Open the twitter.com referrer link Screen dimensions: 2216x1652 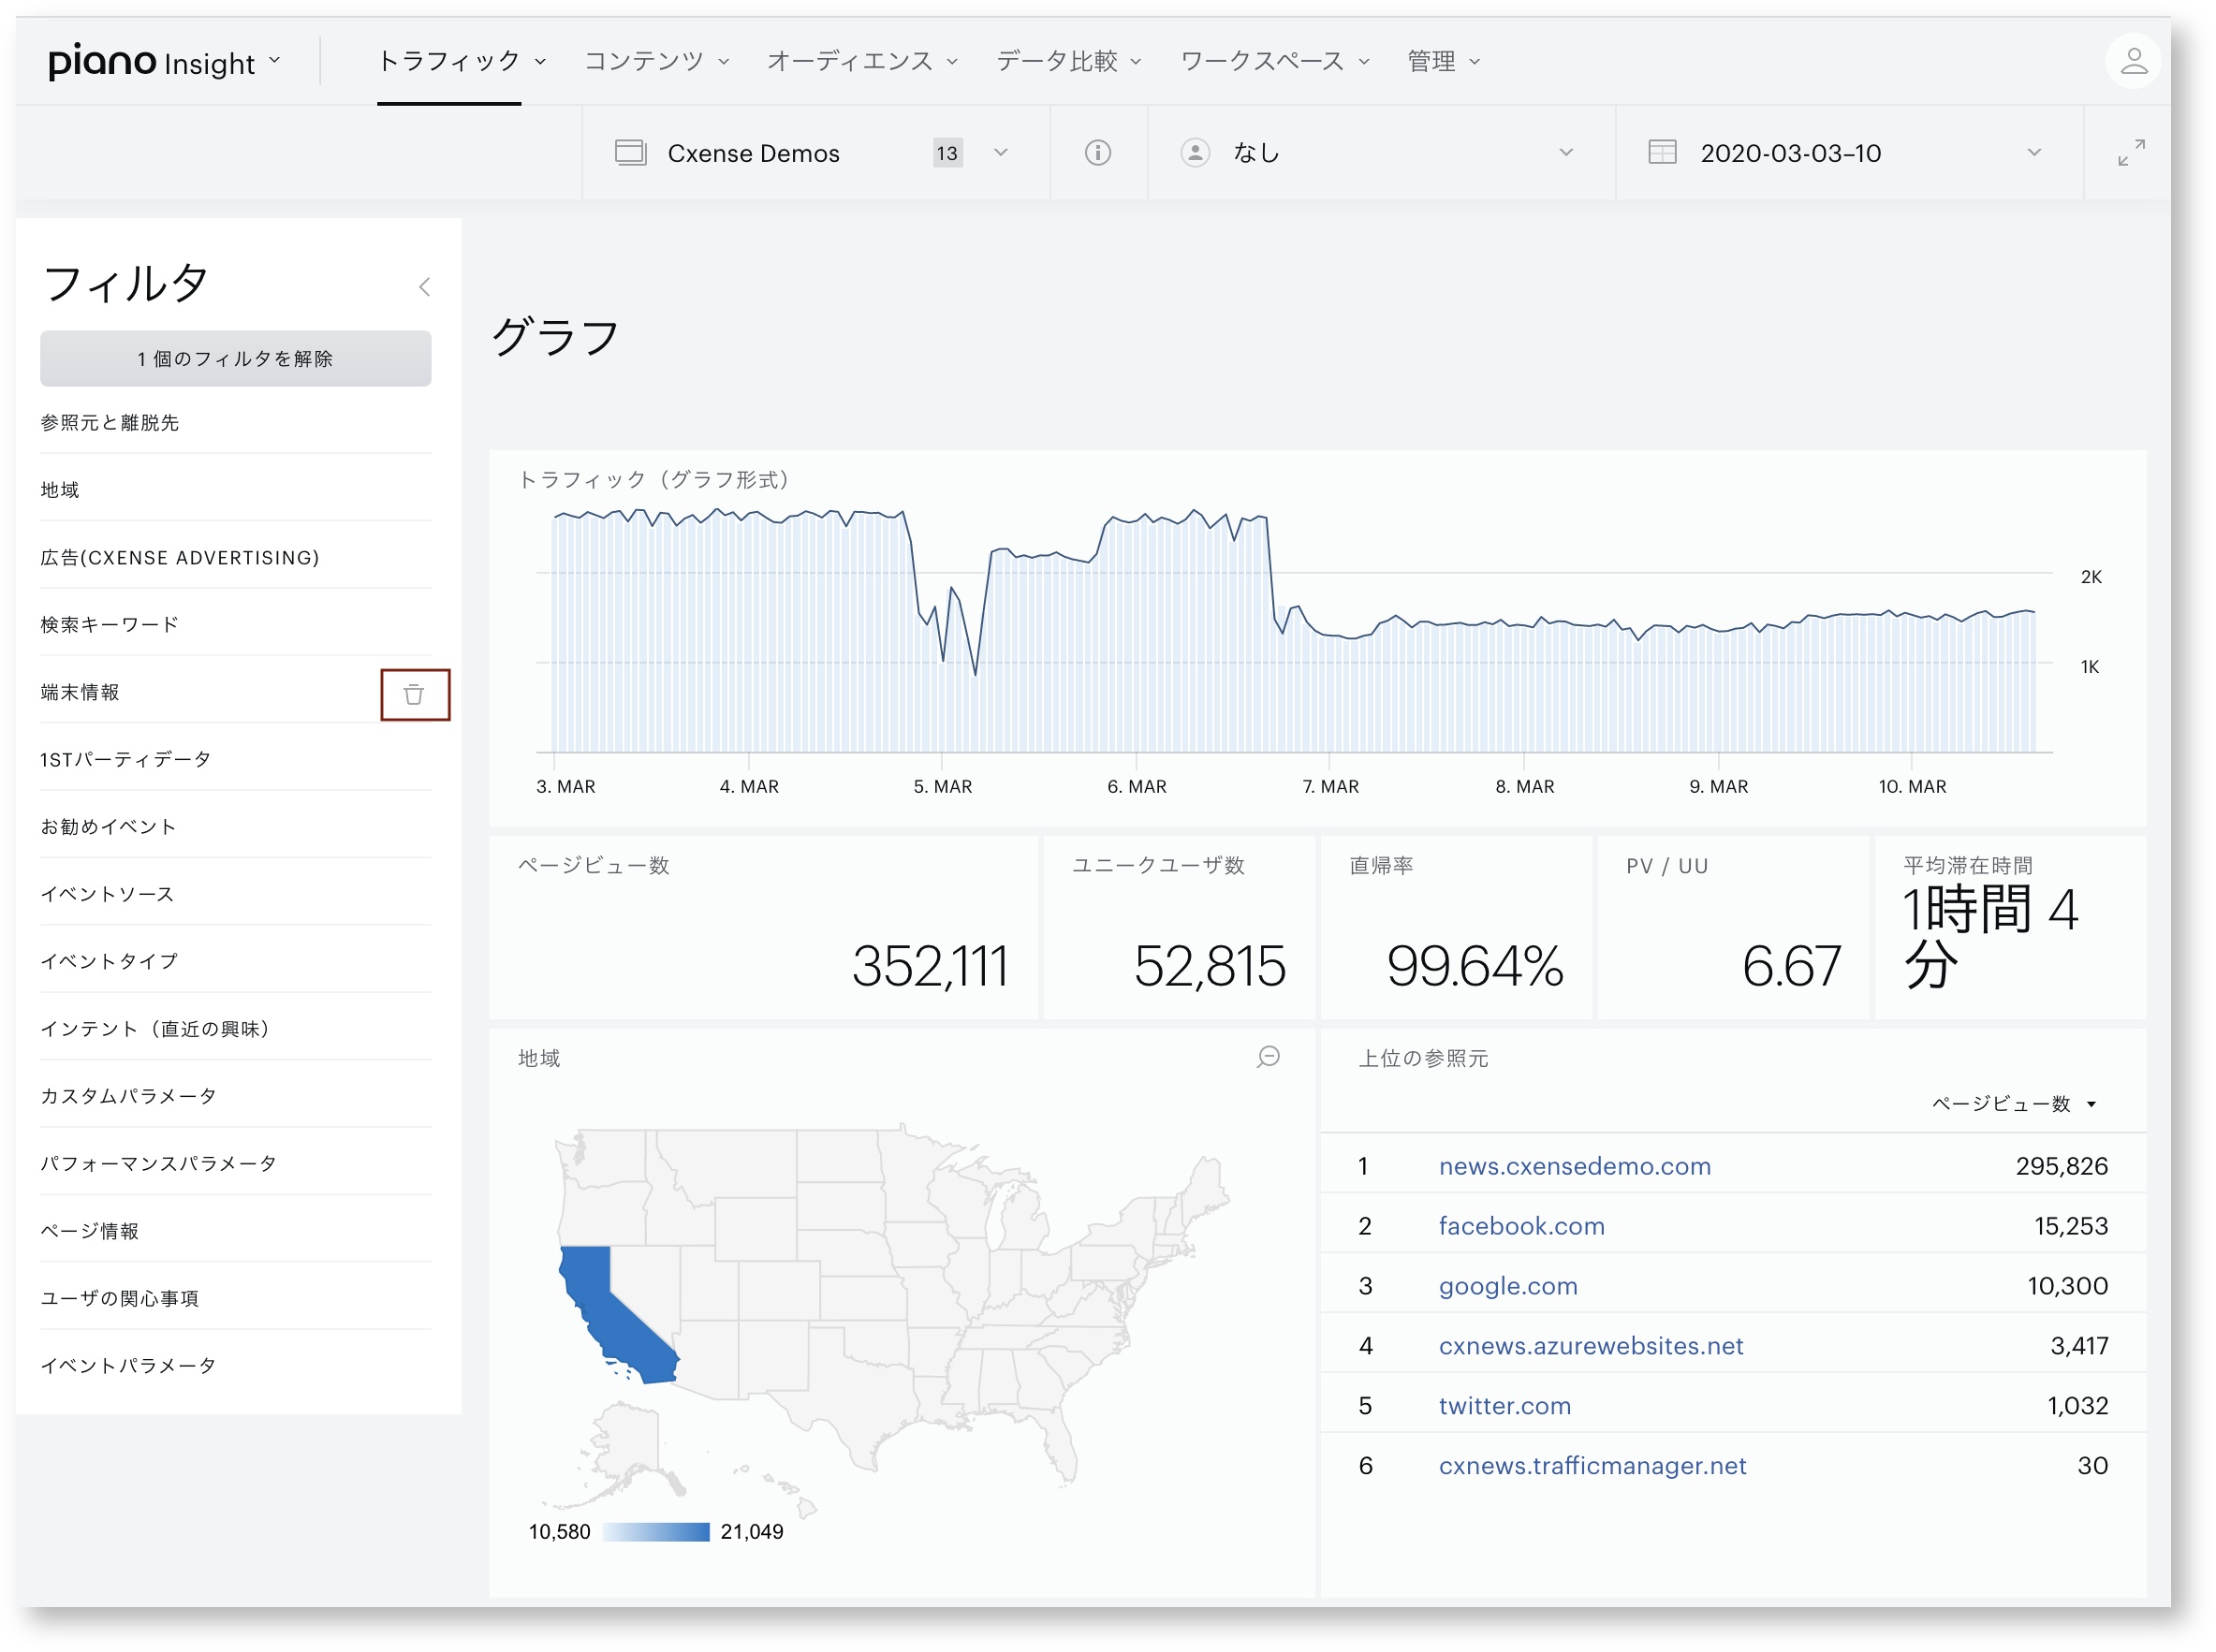[x=1504, y=1405]
